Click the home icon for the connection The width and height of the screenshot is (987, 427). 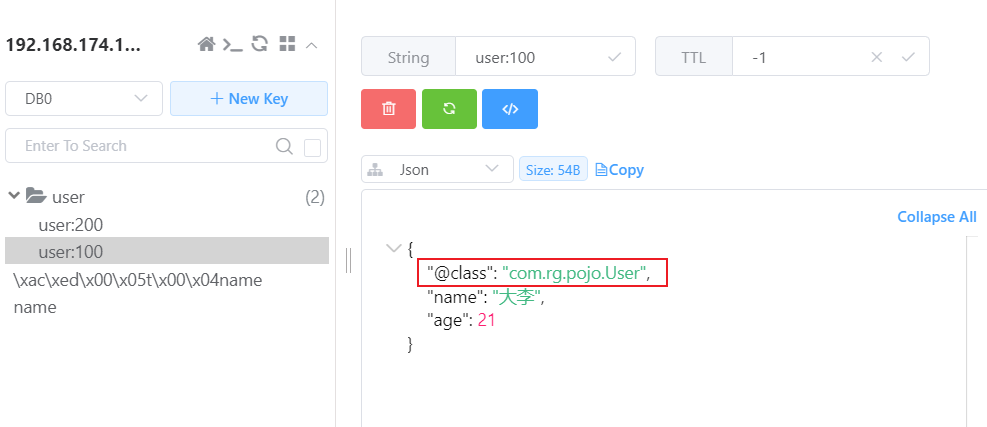207,44
